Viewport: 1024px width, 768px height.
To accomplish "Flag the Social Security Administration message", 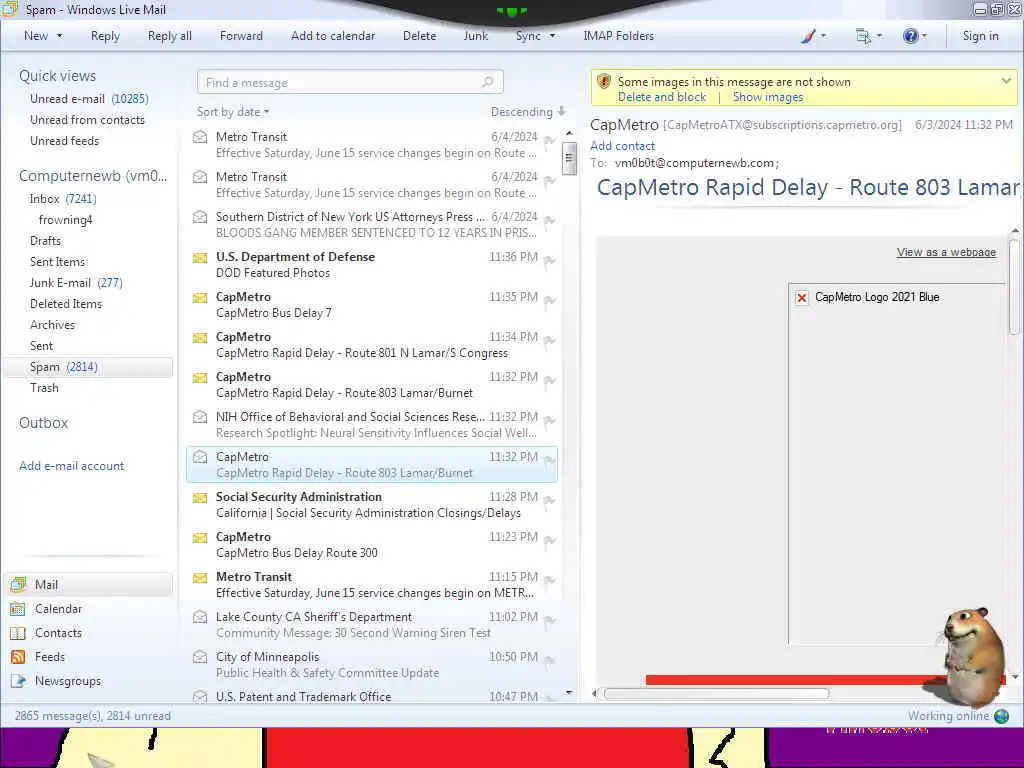I will pyautogui.click(x=549, y=500).
